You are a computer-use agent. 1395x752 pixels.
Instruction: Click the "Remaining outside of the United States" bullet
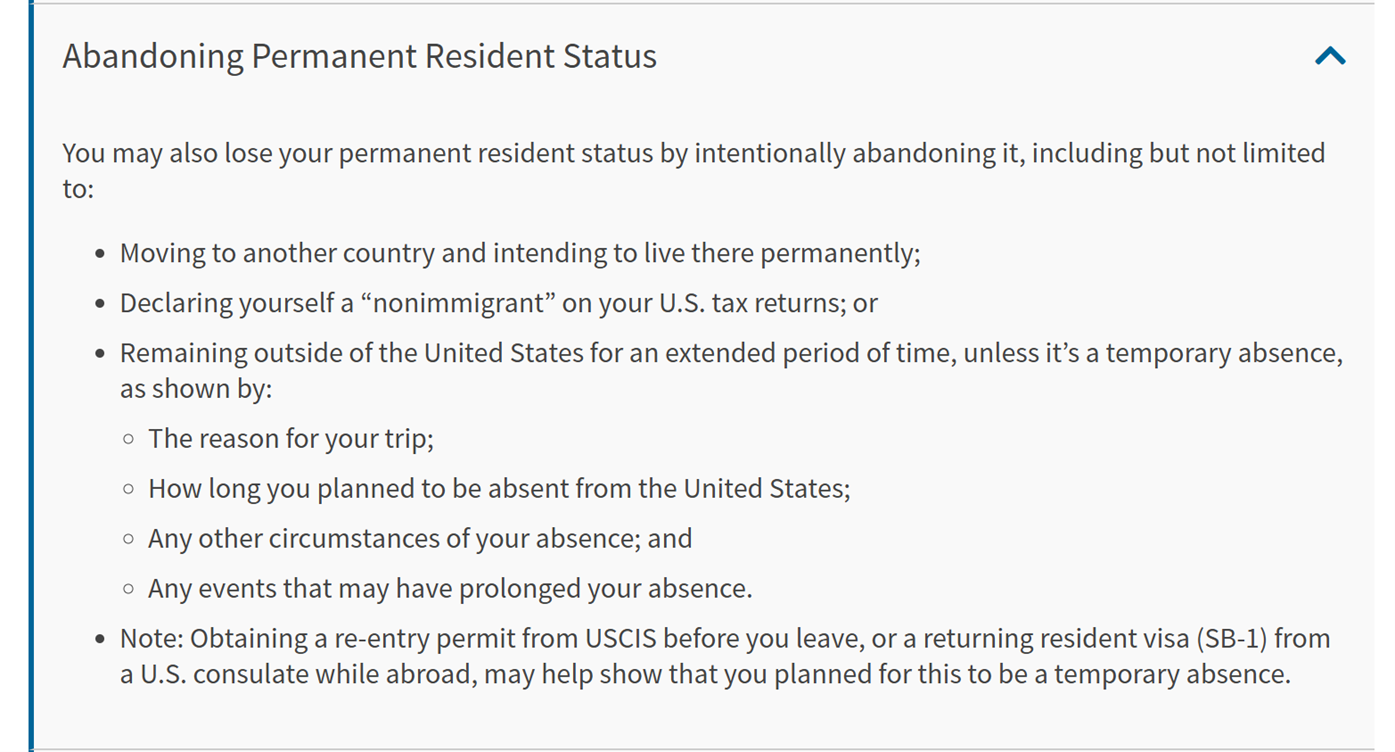pyautogui.click(x=730, y=353)
